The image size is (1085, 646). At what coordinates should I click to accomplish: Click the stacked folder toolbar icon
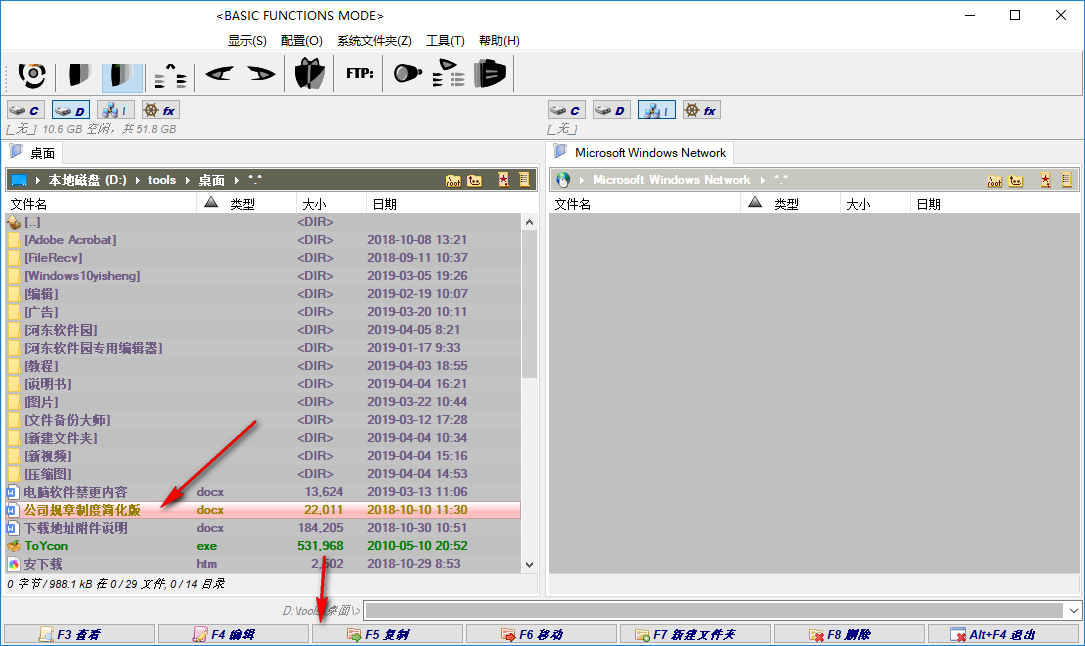click(x=490, y=73)
